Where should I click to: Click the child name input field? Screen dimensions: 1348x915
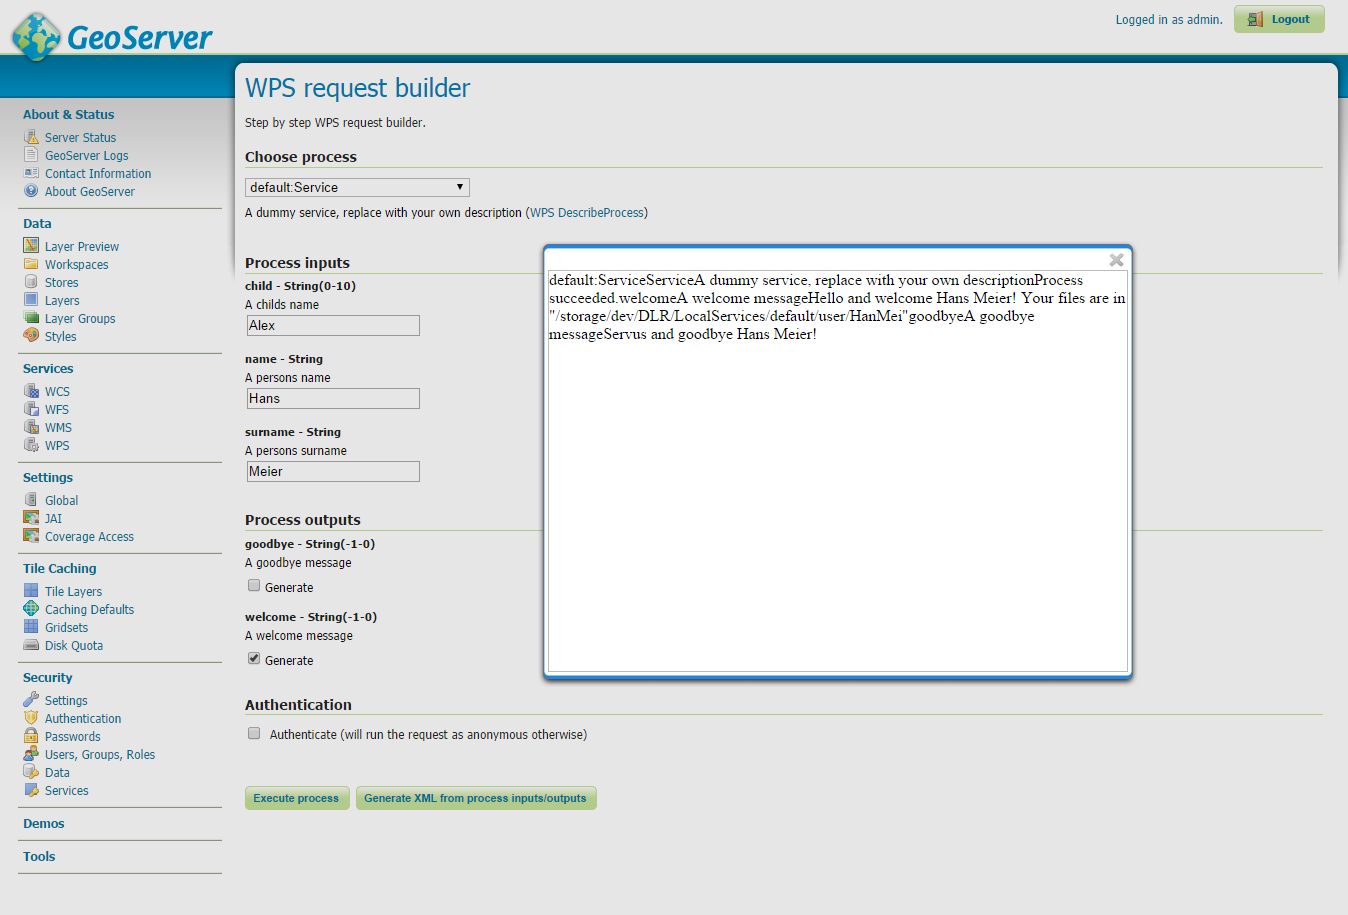pyautogui.click(x=333, y=326)
